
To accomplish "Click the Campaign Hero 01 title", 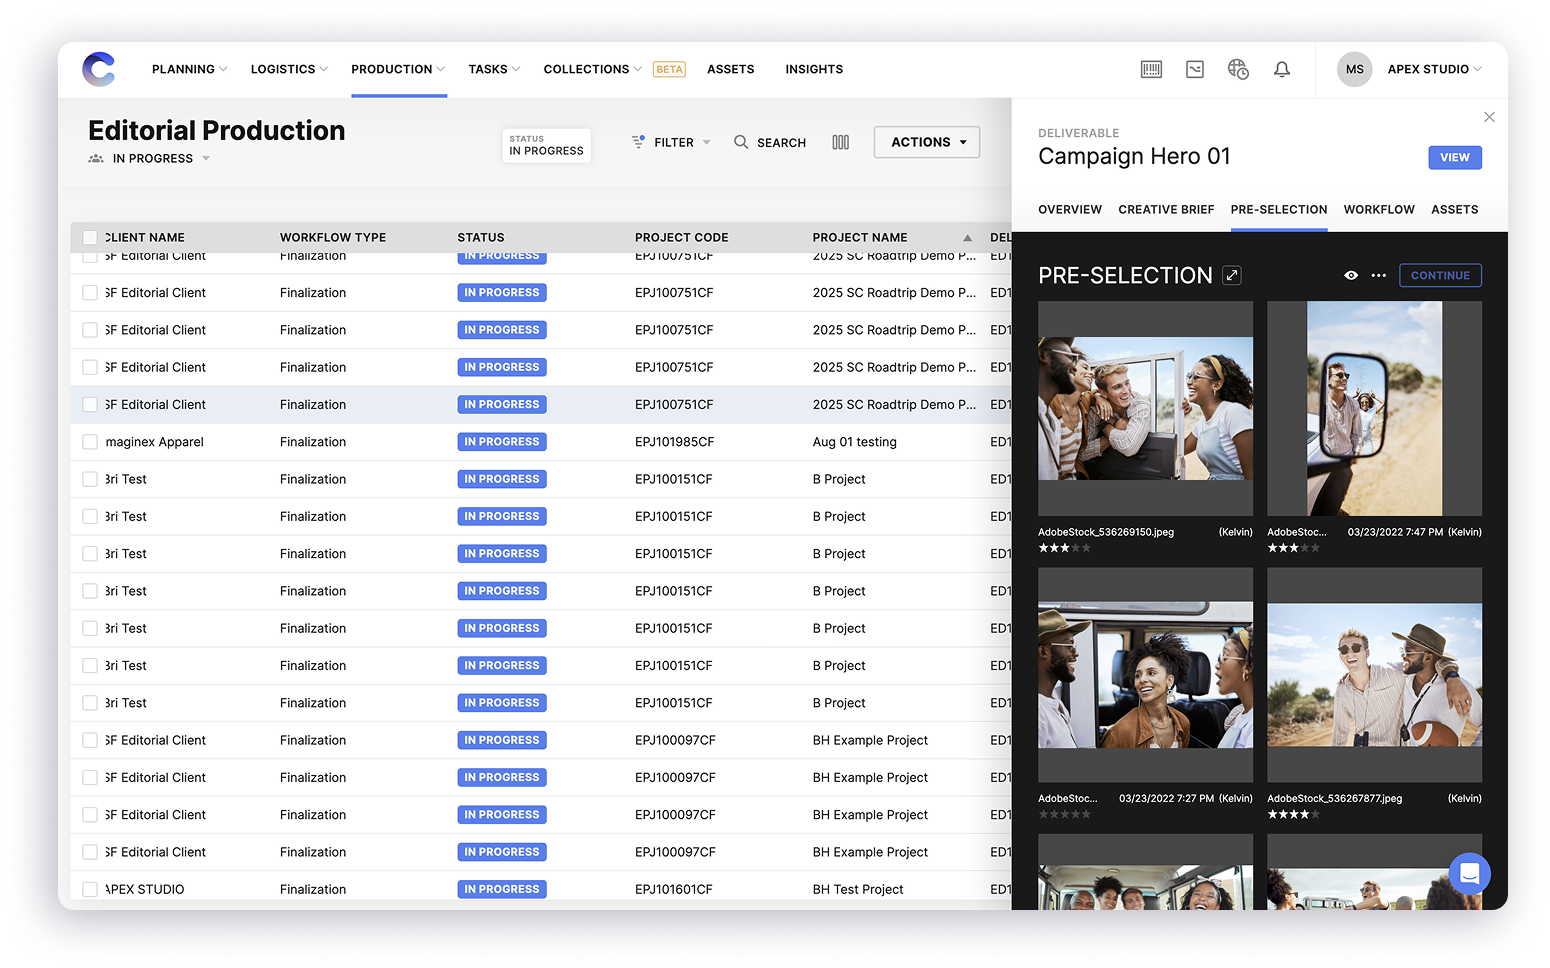I will 1134,156.
